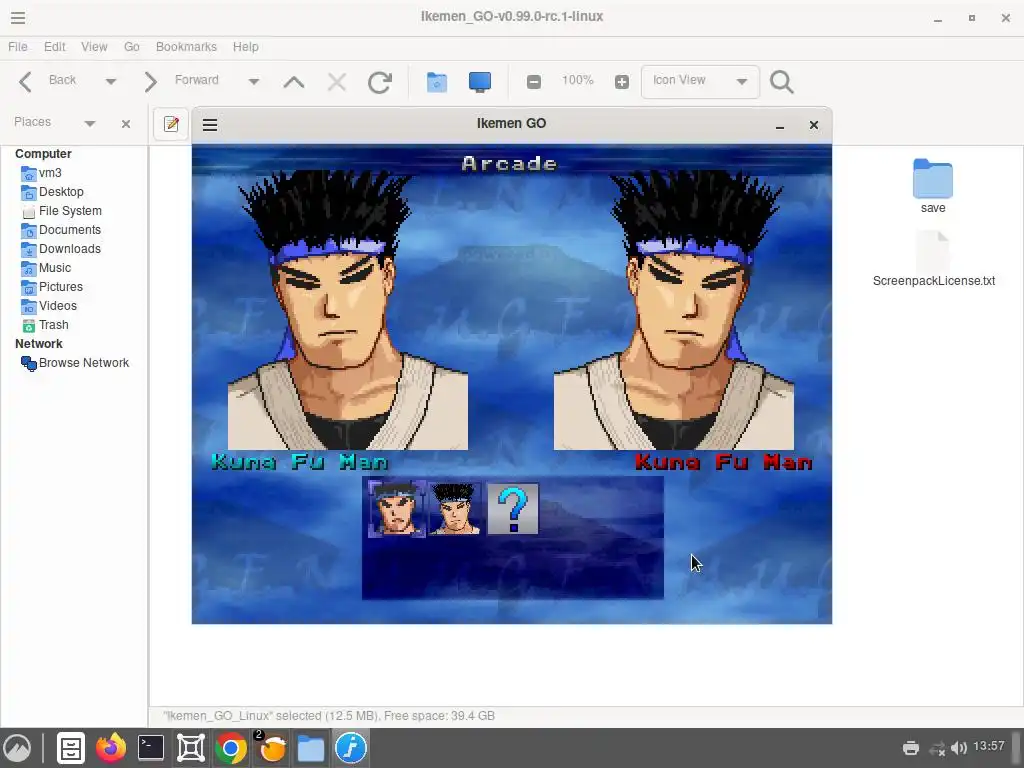
Task: Open the Help menu
Action: 246,47
